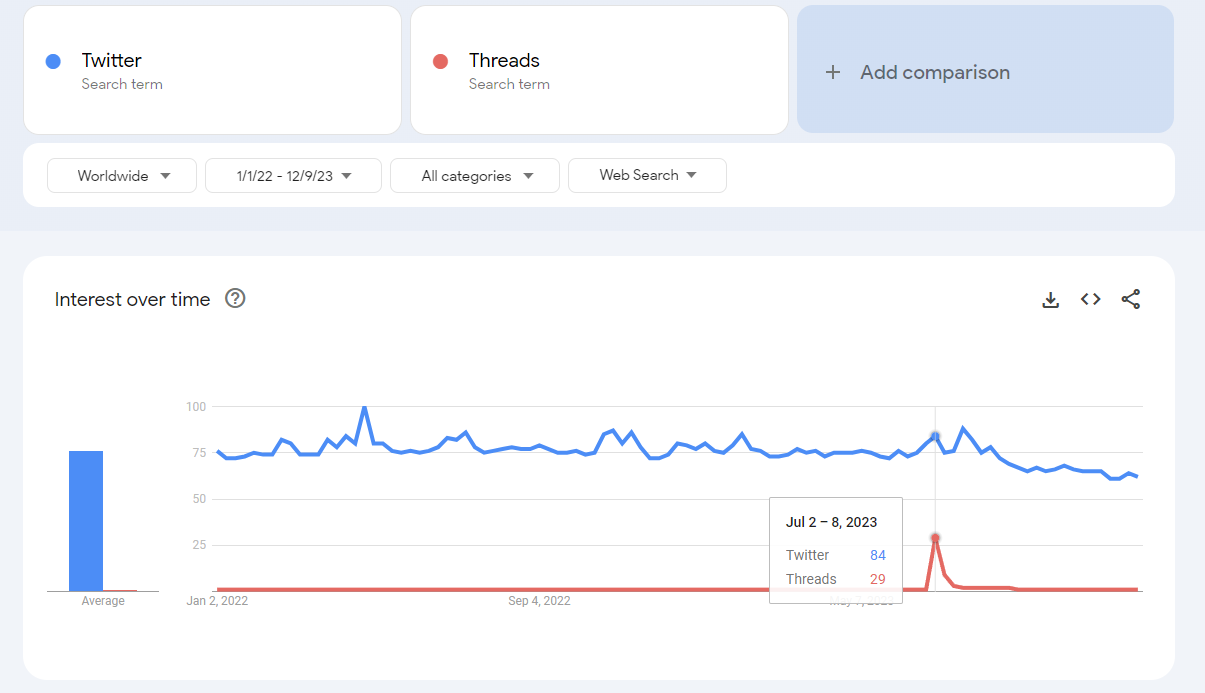This screenshot has height=693, width=1205.
Task: Click the Jul 2 – 8, 2023 tooltip
Action: coord(836,550)
